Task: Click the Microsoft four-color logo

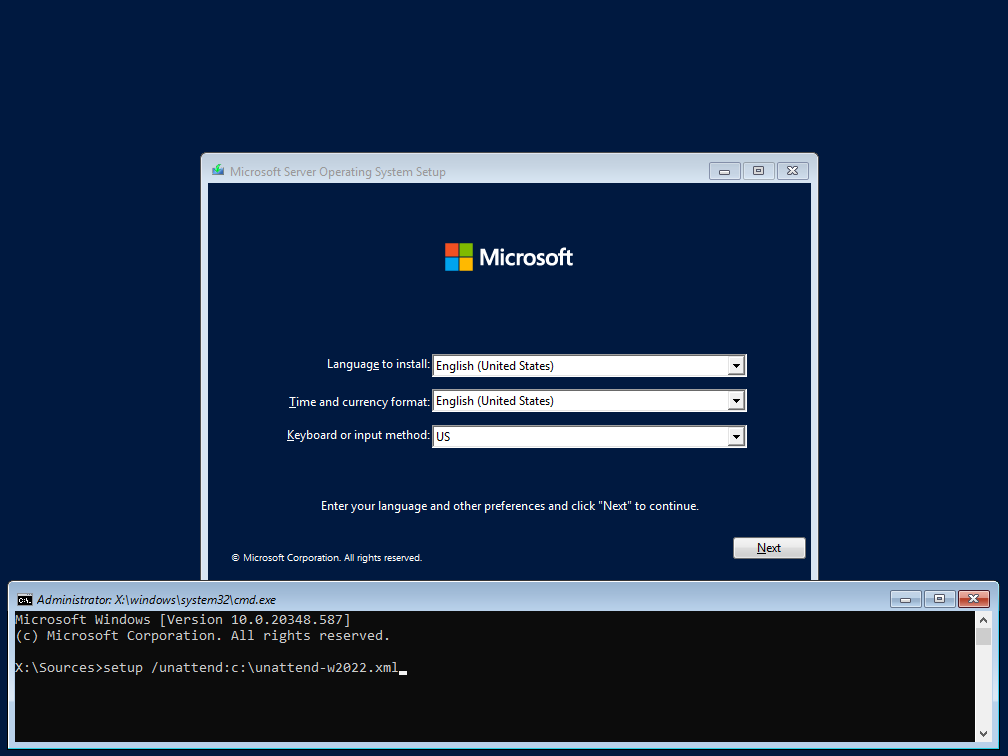Action: pos(459,257)
